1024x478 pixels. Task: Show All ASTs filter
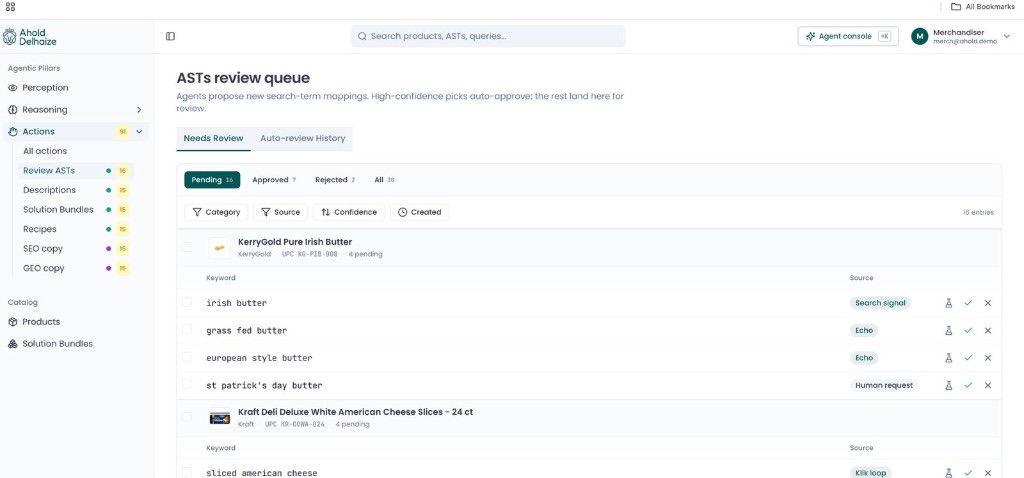(x=384, y=180)
